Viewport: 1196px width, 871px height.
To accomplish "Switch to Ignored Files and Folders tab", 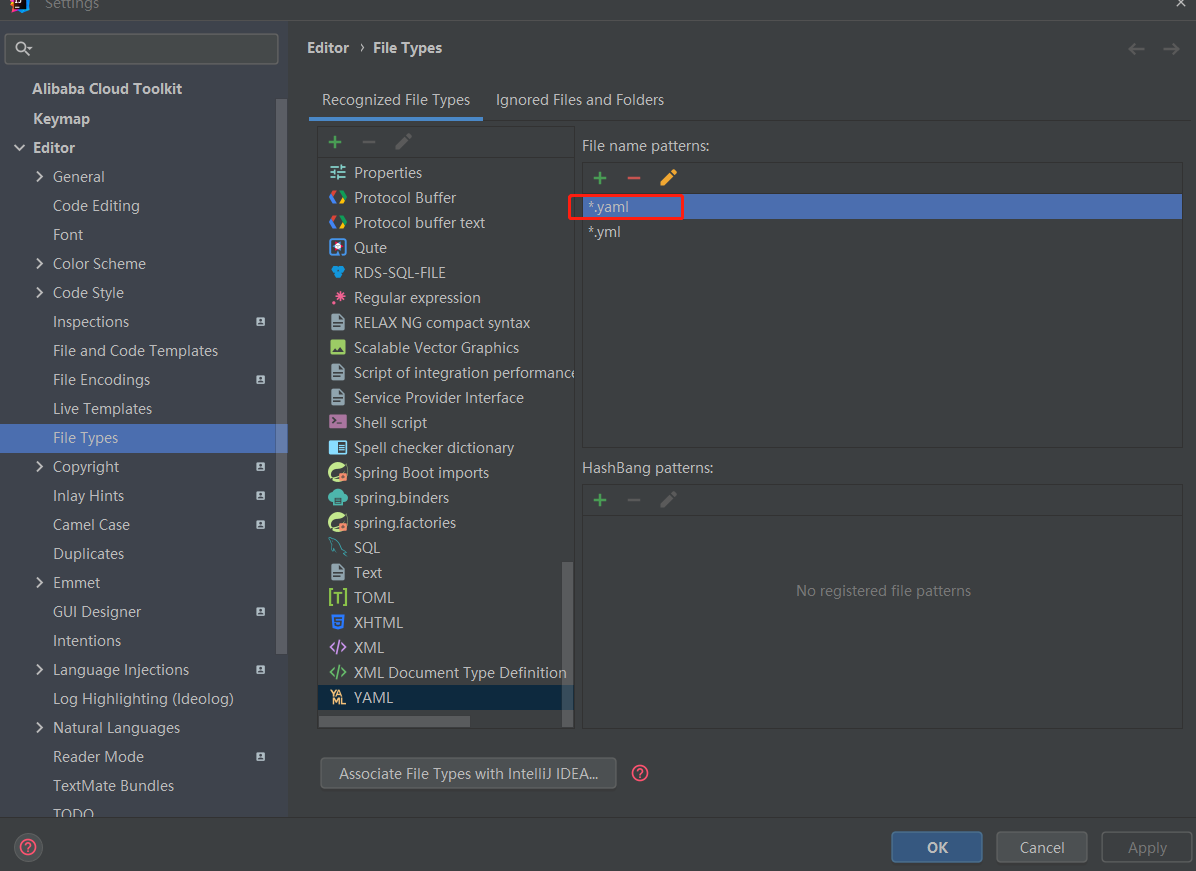I will [x=580, y=100].
